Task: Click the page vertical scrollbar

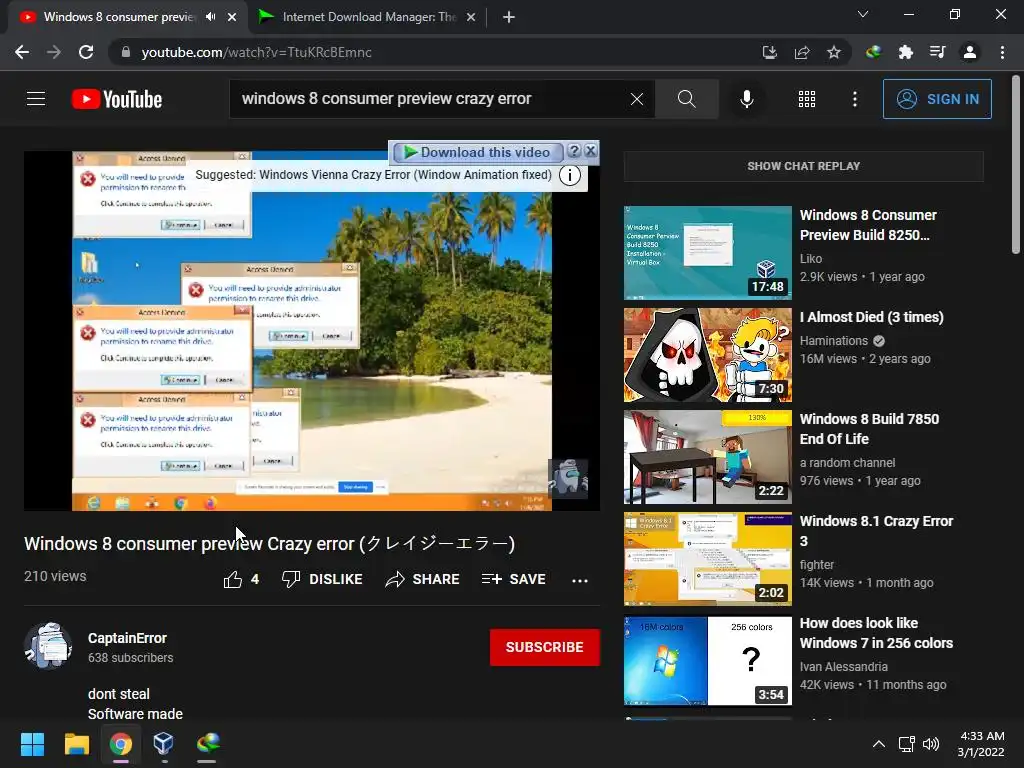Action: coord(1016,163)
